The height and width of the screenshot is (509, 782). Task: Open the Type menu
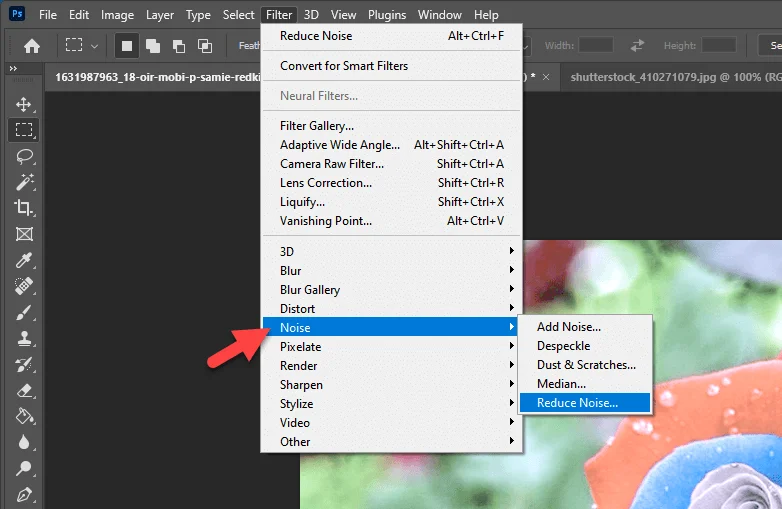198,15
